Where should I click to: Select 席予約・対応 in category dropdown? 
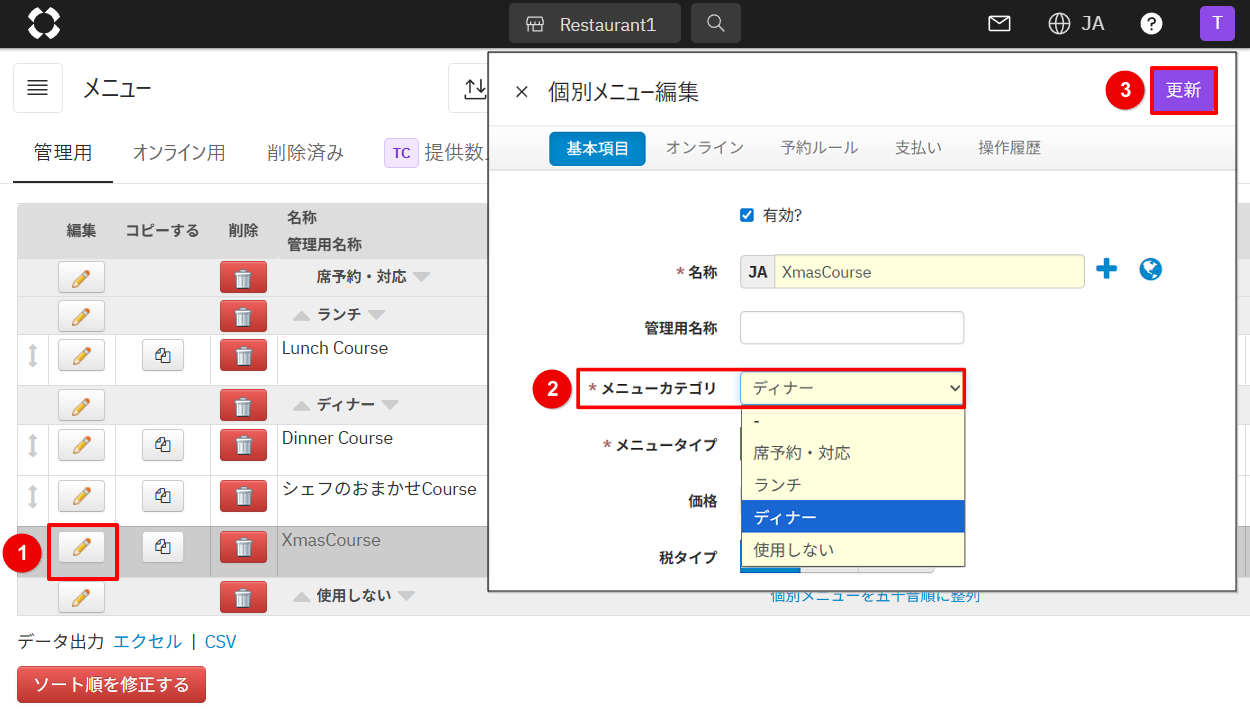pos(852,453)
